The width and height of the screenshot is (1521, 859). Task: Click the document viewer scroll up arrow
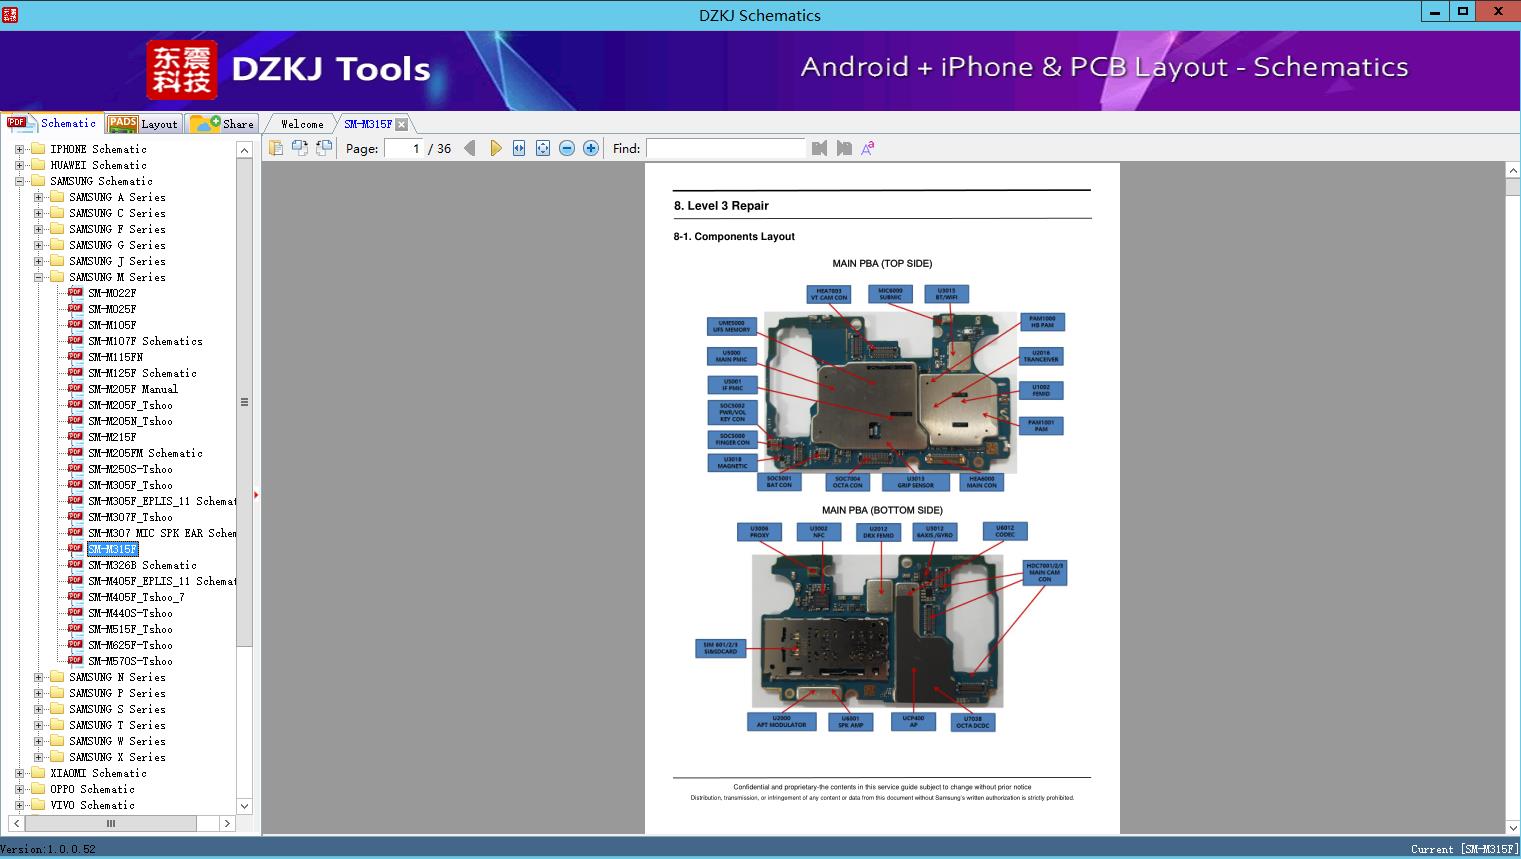tap(1512, 171)
